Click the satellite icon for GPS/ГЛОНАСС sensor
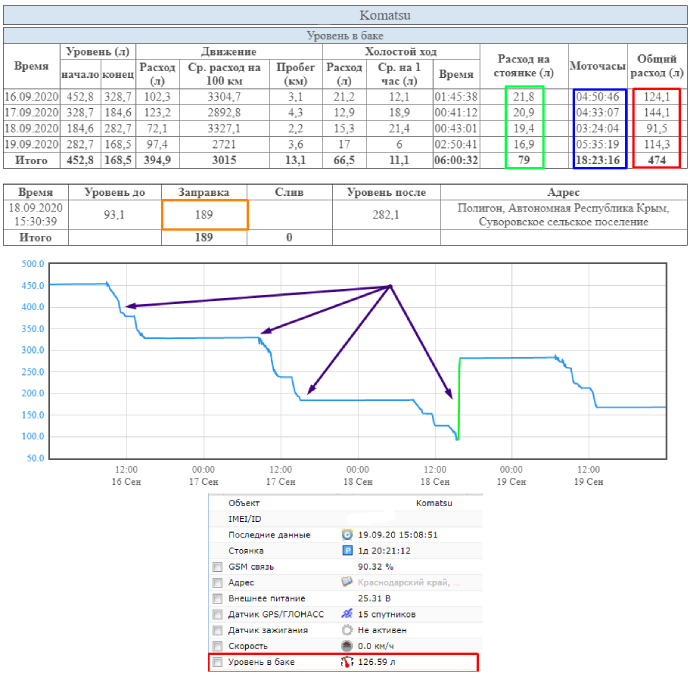The image size is (690, 680). click(x=347, y=614)
